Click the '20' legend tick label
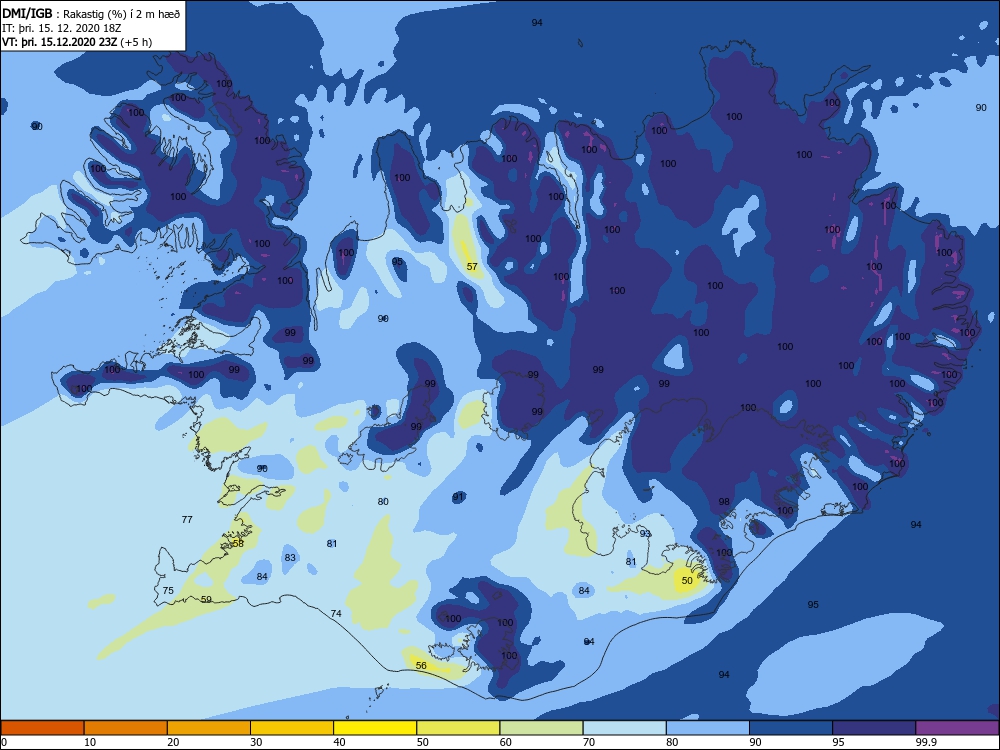Screen dimensions: 1000x750 pyautogui.click(x=173, y=742)
